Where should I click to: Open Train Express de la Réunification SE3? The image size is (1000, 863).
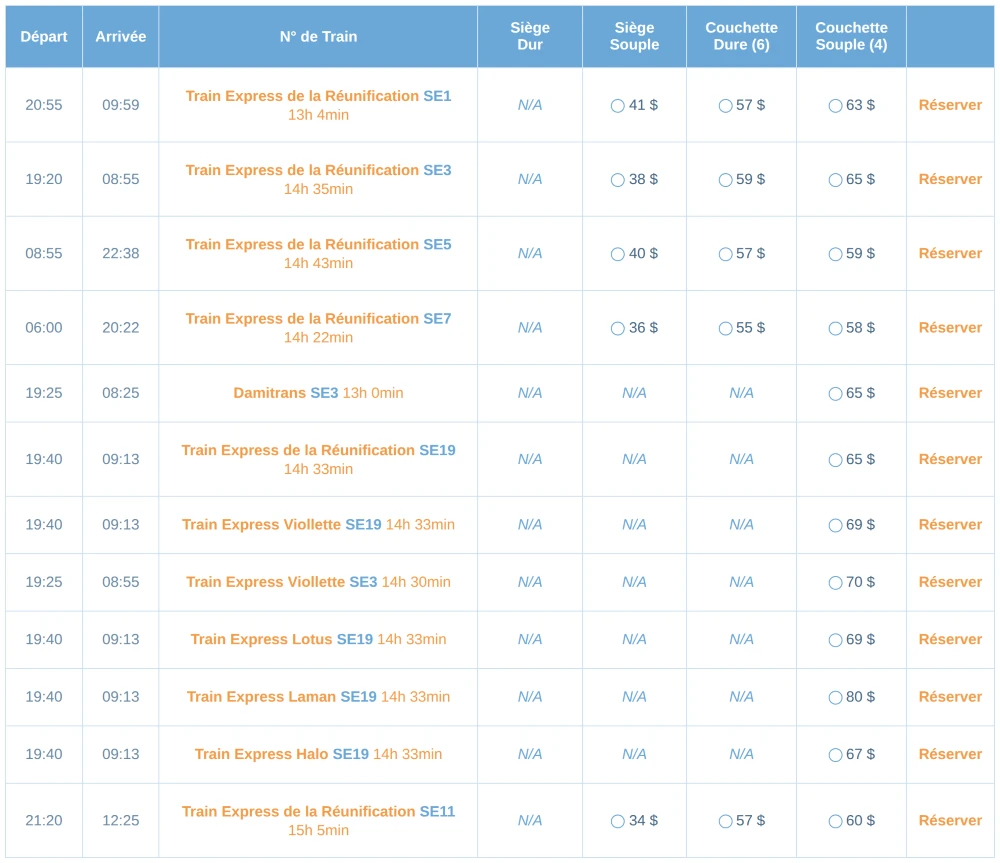pos(318,170)
